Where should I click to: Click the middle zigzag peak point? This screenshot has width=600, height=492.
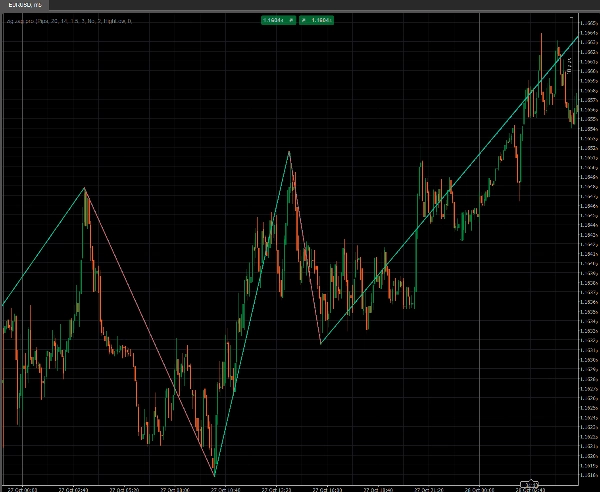tap(290, 152)
